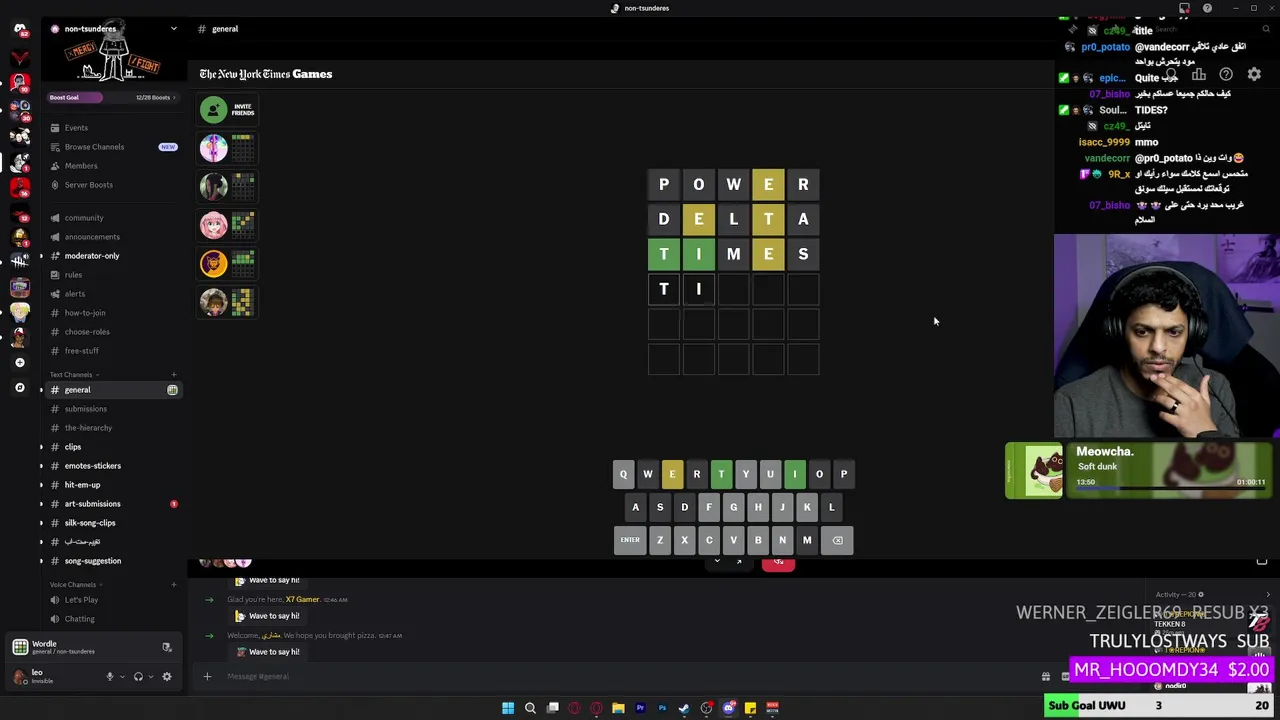
Task: Open Discord help question mark icon
Action: (x=1207, y=8)
